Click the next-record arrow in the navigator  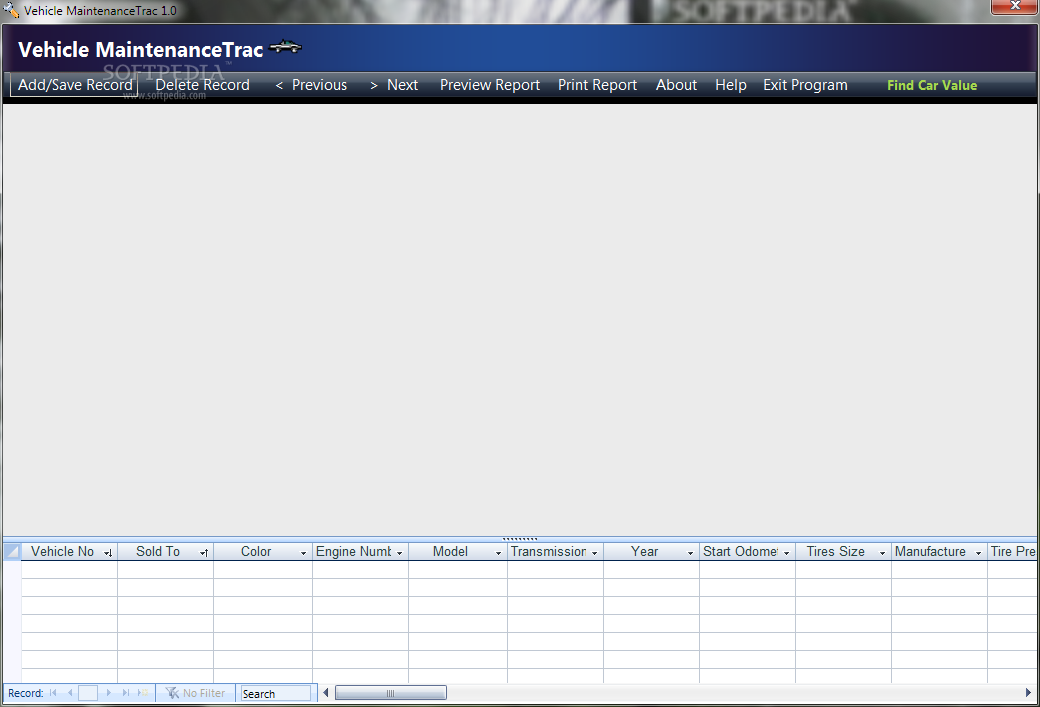pos(109,692)
